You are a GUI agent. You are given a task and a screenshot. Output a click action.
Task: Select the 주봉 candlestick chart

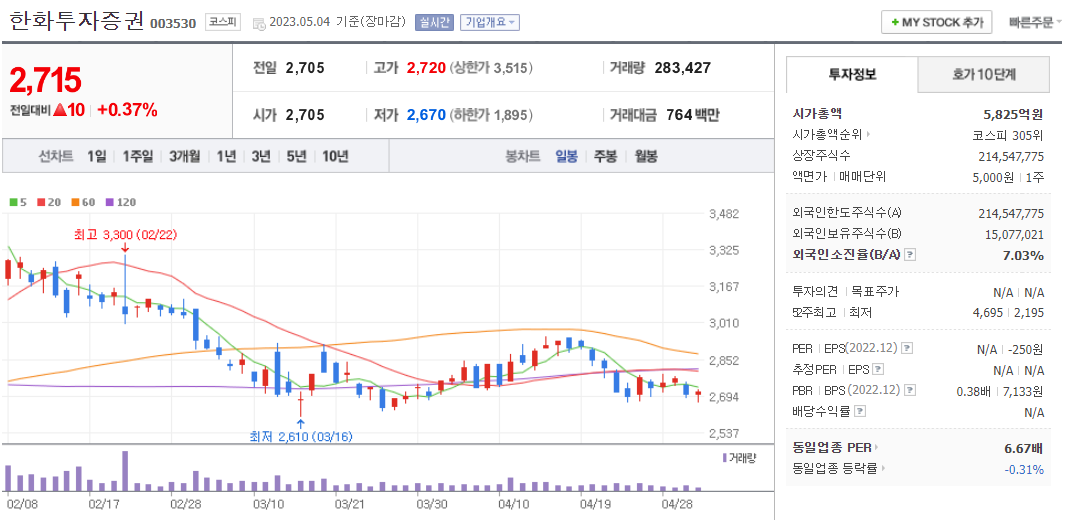605,156
